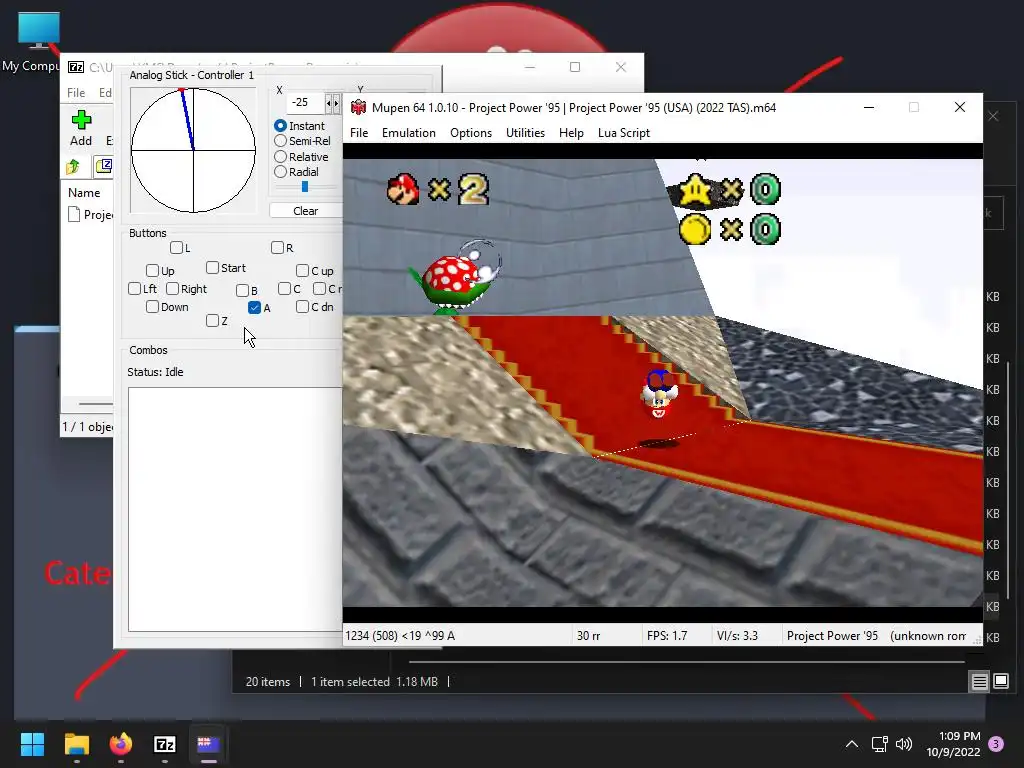Screen dimensions: 1024x768
Task: Show hidden tray icons chevron
Action: coord(852,744)
